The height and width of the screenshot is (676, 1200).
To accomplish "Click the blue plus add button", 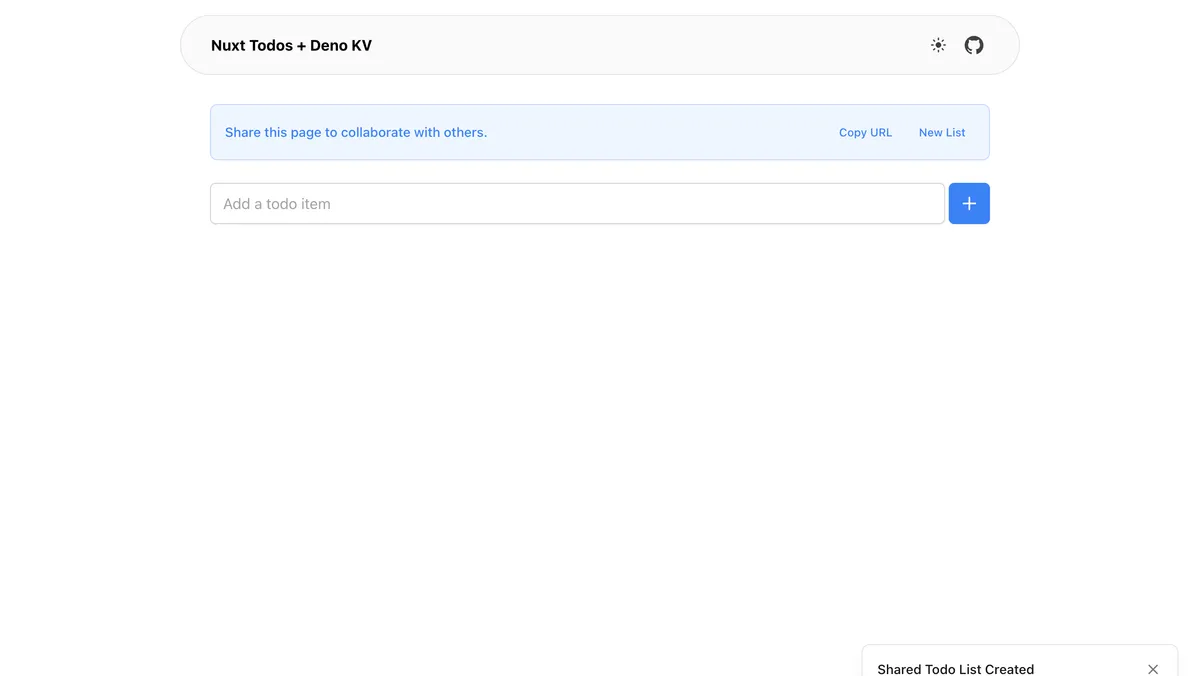I will 969,204.
